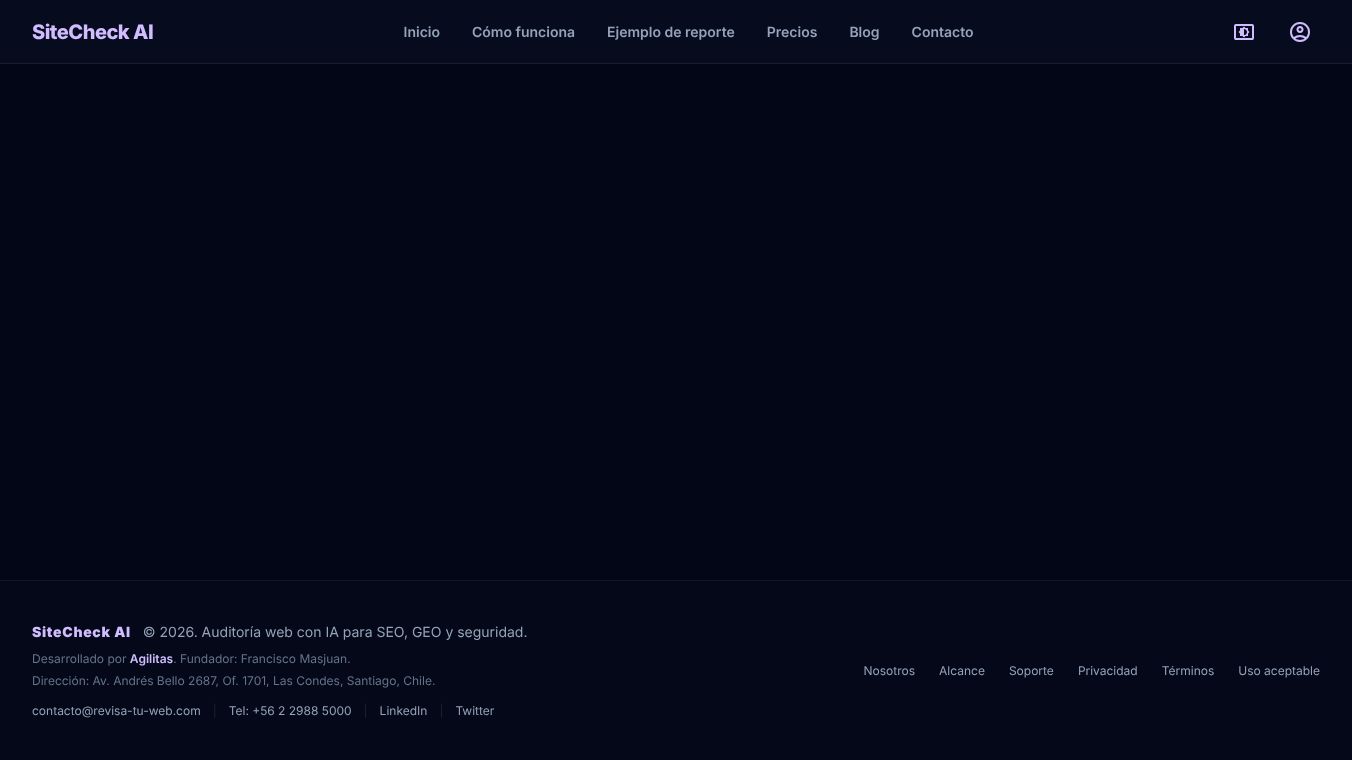Toggle the dark/light theme icon
The image size is (1352, 760).
[1244, 32]
